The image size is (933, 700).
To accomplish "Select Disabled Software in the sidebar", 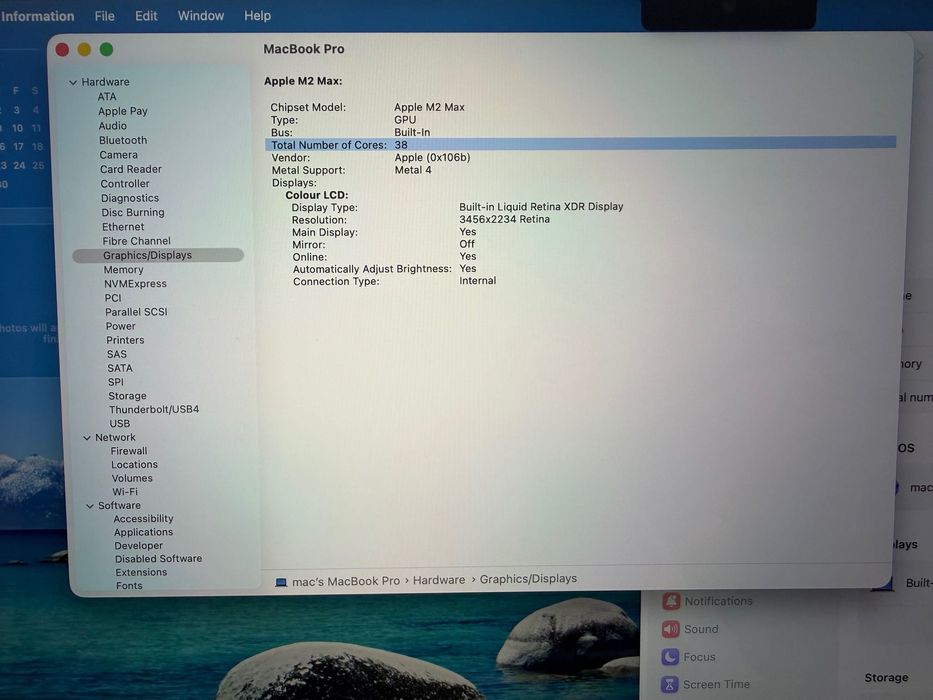I will tap(159, 559).
